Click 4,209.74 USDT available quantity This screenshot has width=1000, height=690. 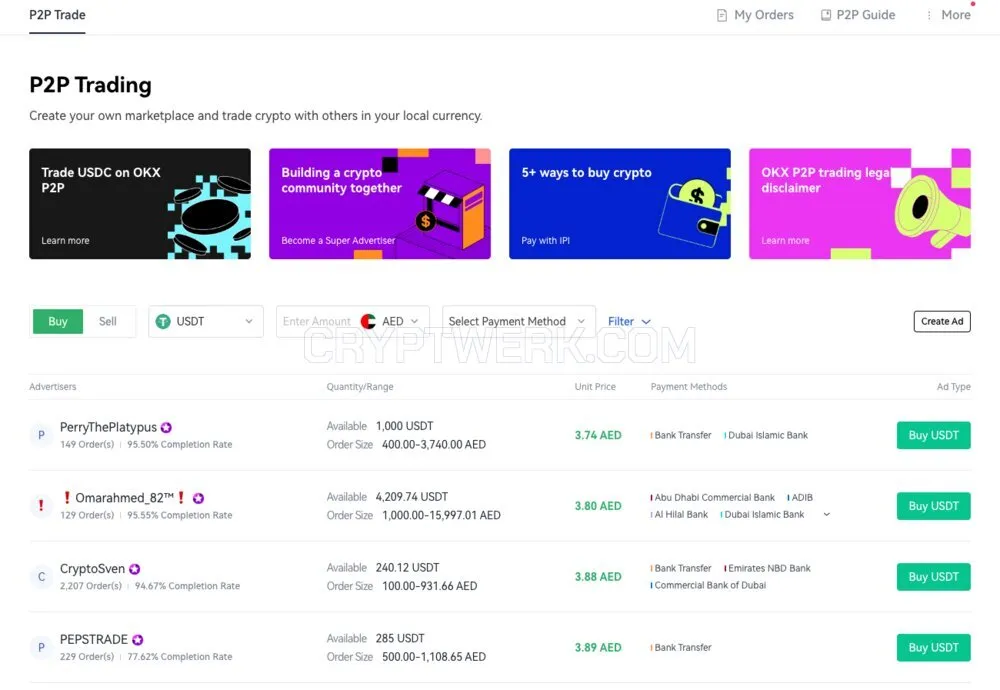[411, 497]
